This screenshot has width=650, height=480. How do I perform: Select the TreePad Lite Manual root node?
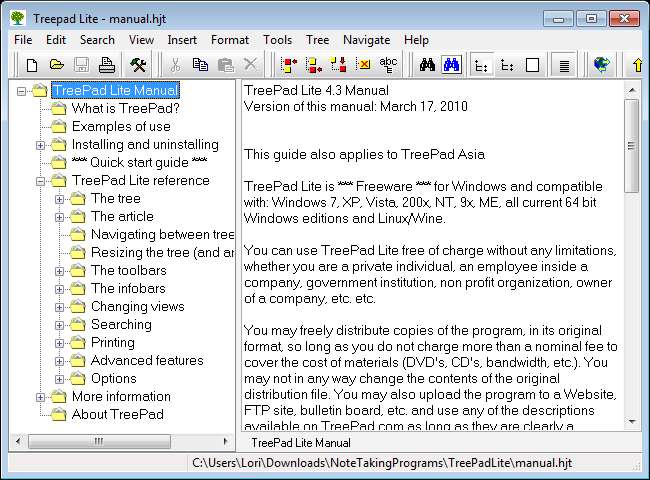tap(115, 90)
